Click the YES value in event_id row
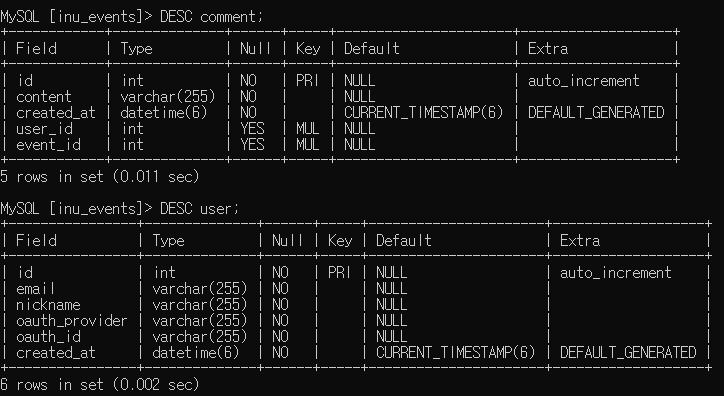The height and width of the screenshot is (396, 724). (x=252, y=145)
